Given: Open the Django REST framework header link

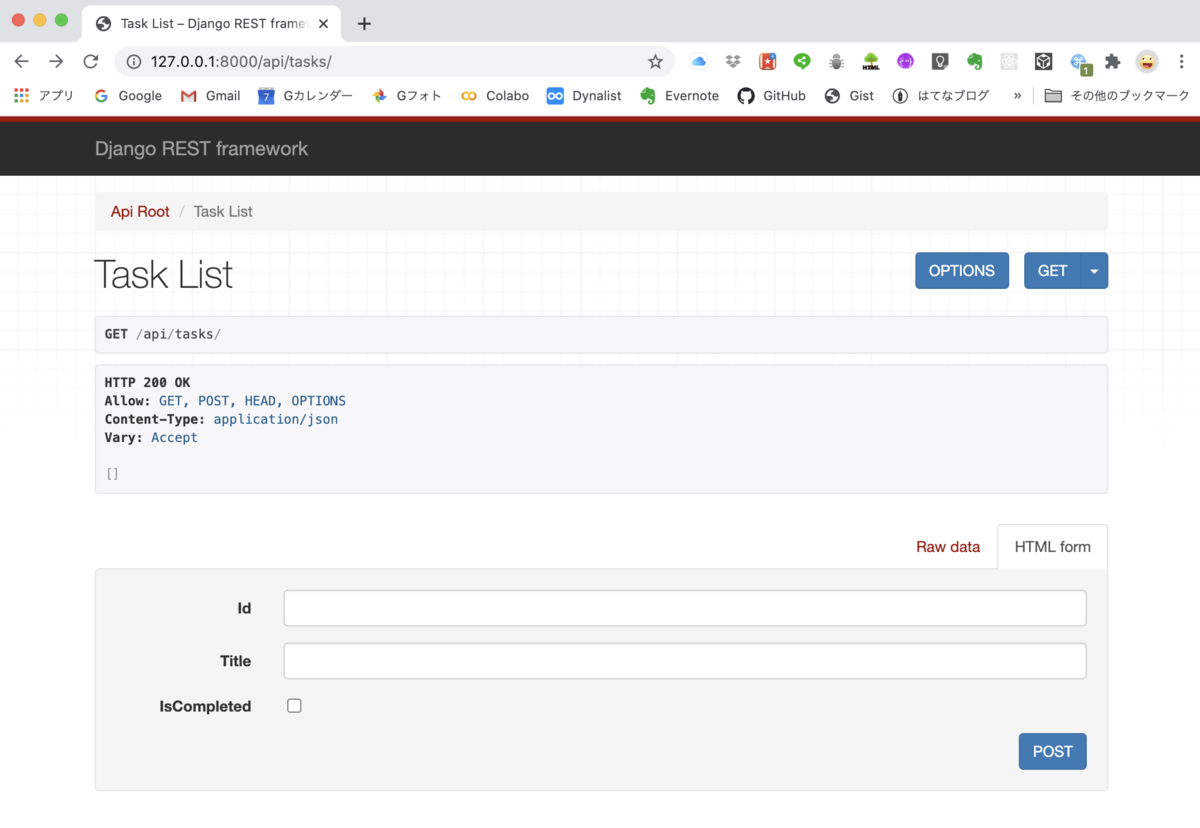Looking at the screenshot, I should 201,149.
